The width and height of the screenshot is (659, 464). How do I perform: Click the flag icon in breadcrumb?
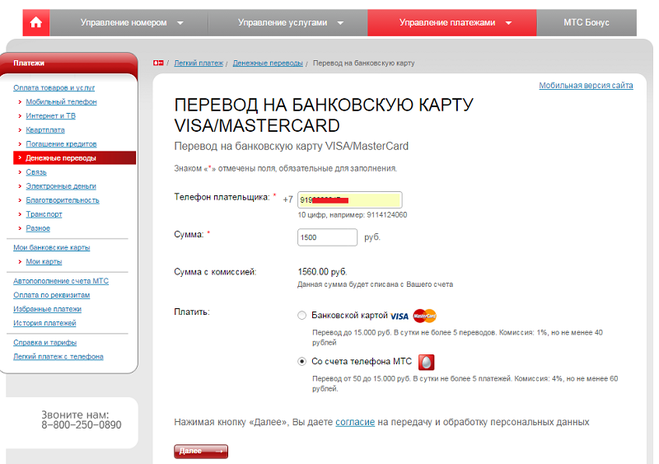click(158, 63)
